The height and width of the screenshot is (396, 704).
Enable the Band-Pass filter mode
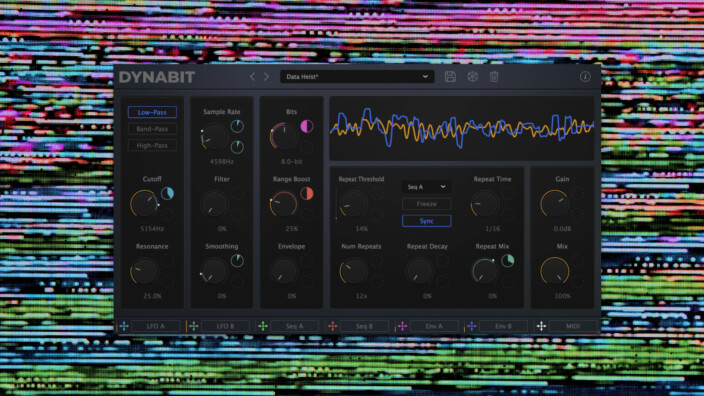coord(152,129)
